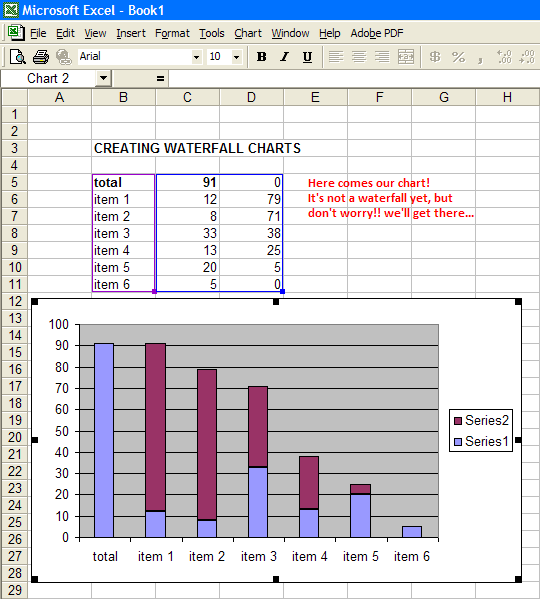Click the red 'Here comes our chart!' text

coord(369,183)
